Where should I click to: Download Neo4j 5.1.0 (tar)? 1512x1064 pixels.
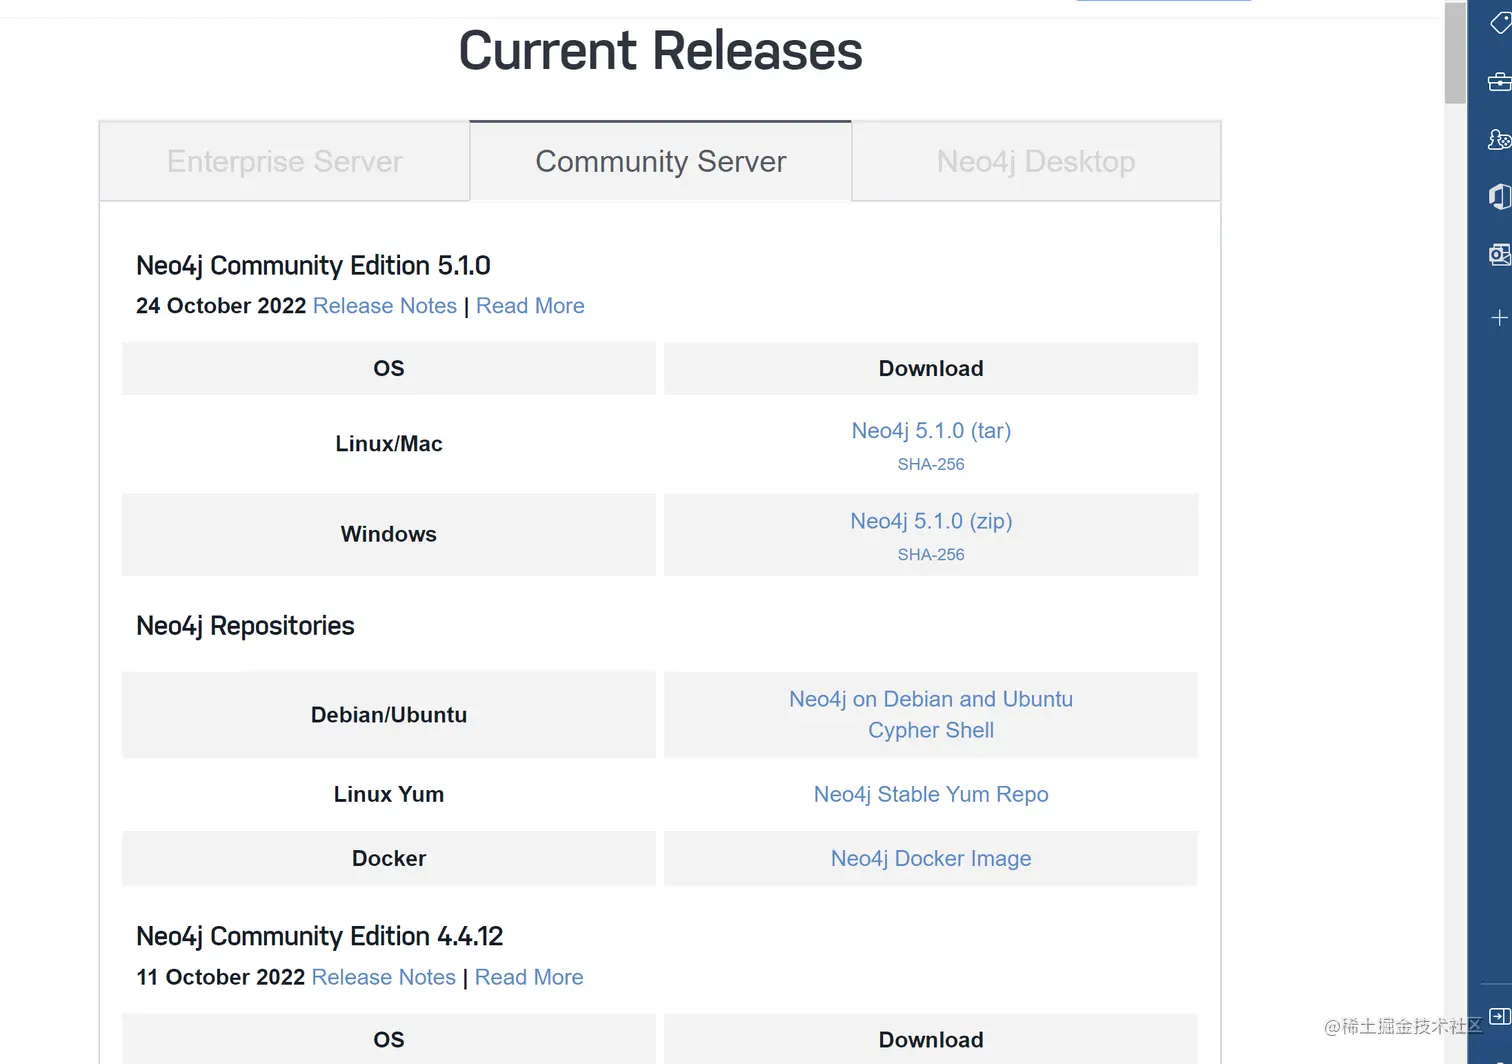931,431
